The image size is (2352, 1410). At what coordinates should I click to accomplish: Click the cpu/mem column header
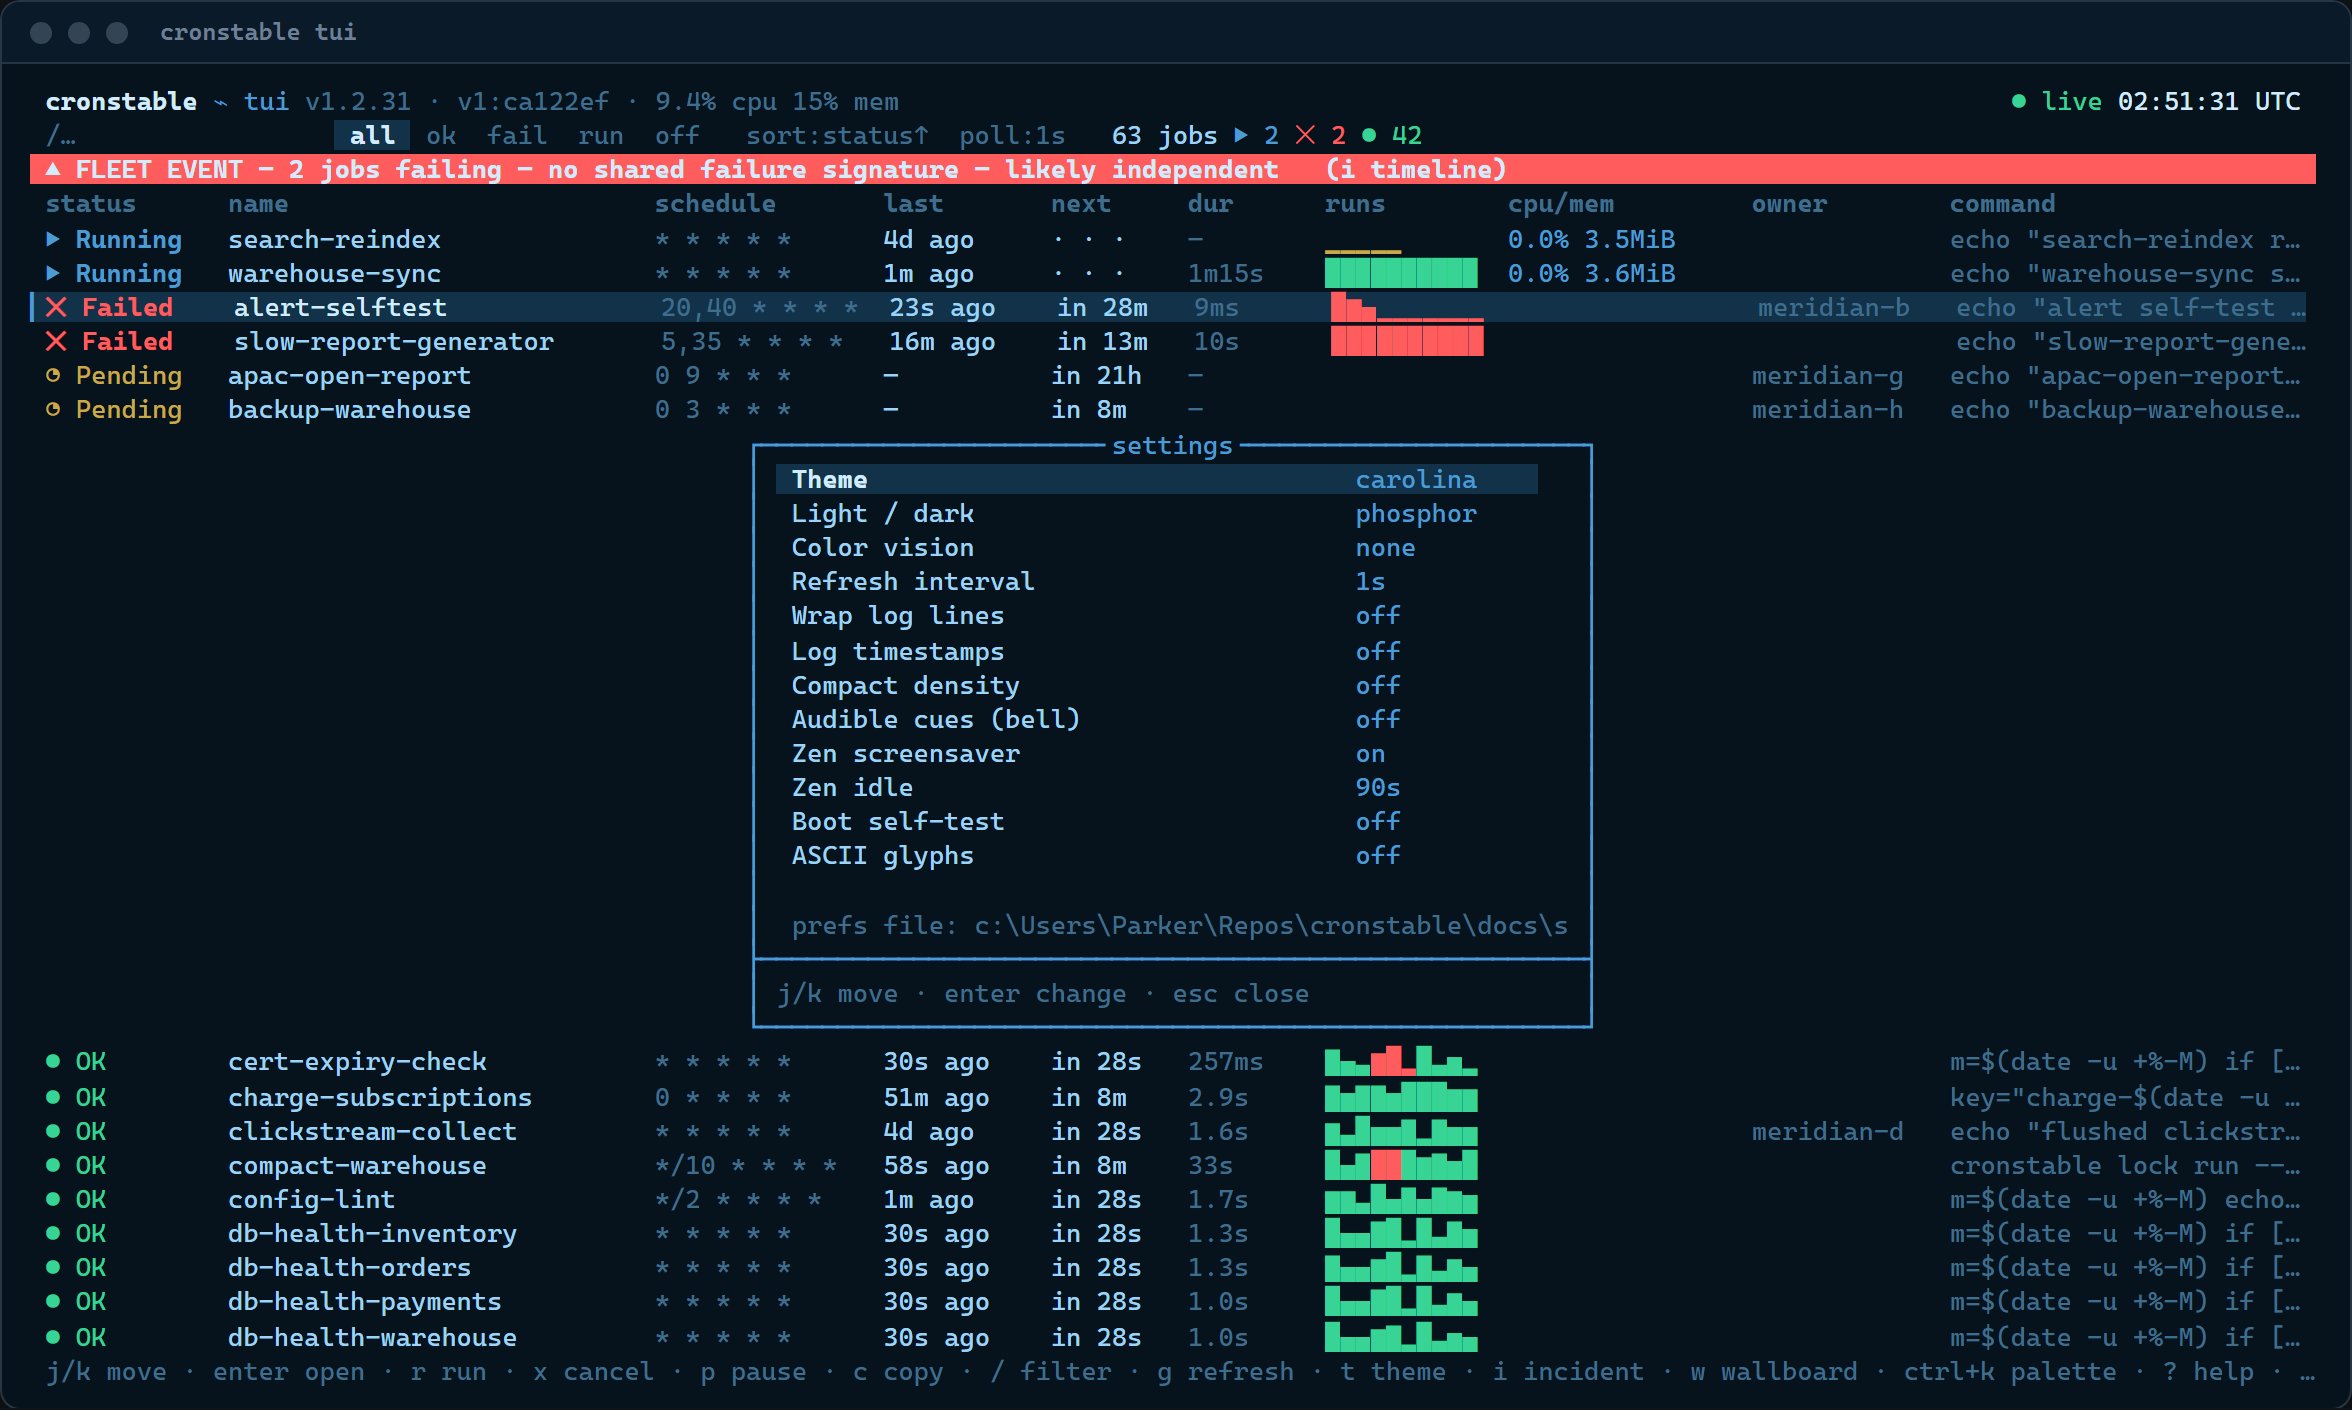click(1560, 203)
